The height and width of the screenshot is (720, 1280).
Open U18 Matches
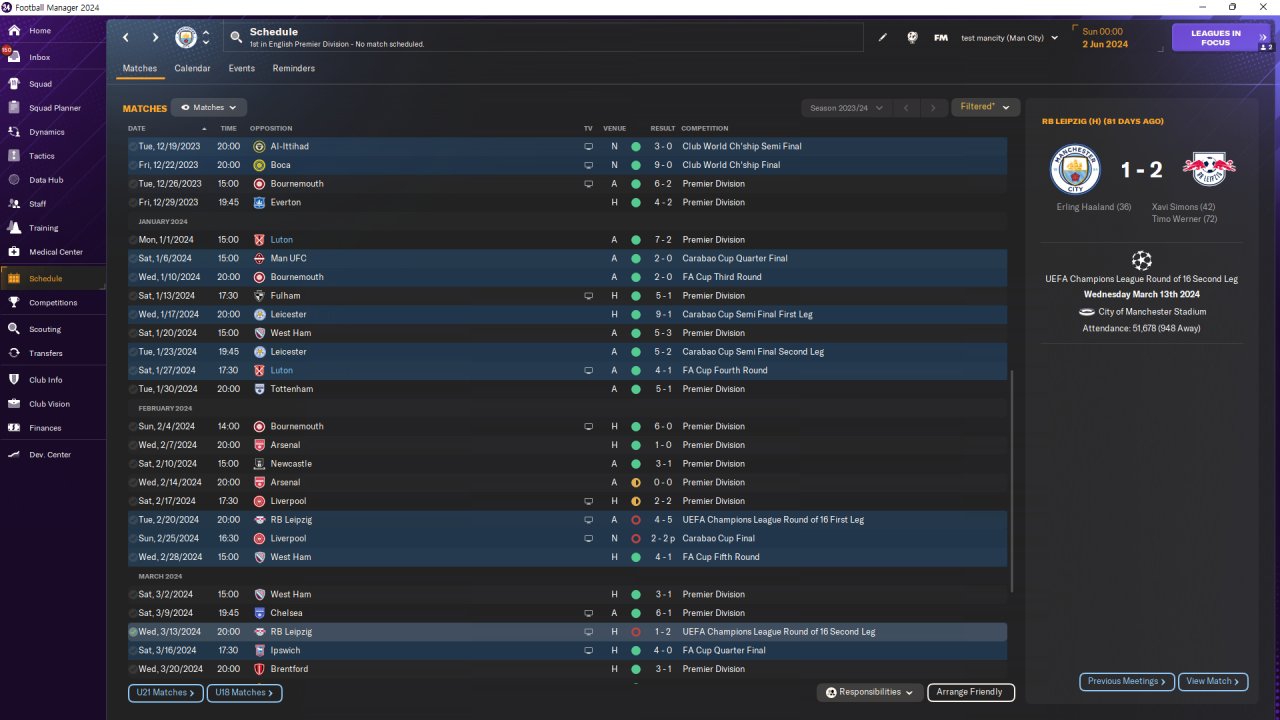[244, 692]
